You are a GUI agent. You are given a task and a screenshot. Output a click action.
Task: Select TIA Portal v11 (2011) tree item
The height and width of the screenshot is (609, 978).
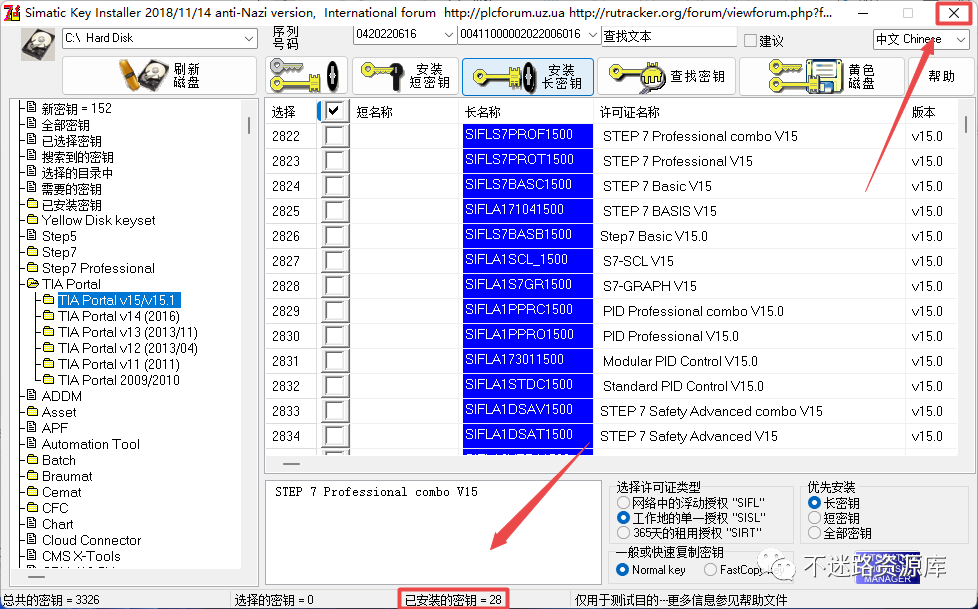[x=119, y=364]
